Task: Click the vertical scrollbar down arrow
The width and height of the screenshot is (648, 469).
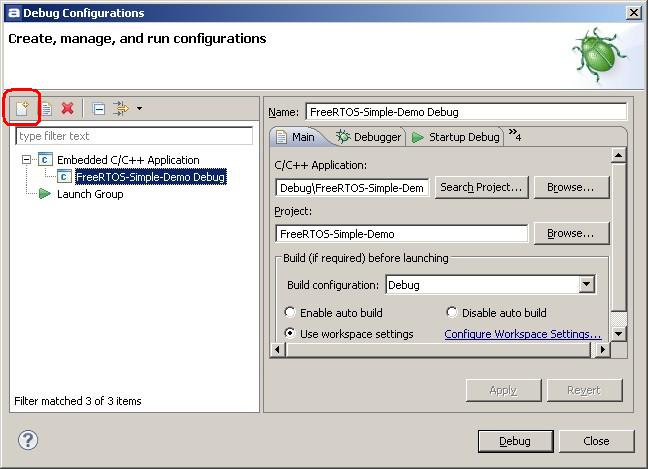Action: [x=619, y=334]
